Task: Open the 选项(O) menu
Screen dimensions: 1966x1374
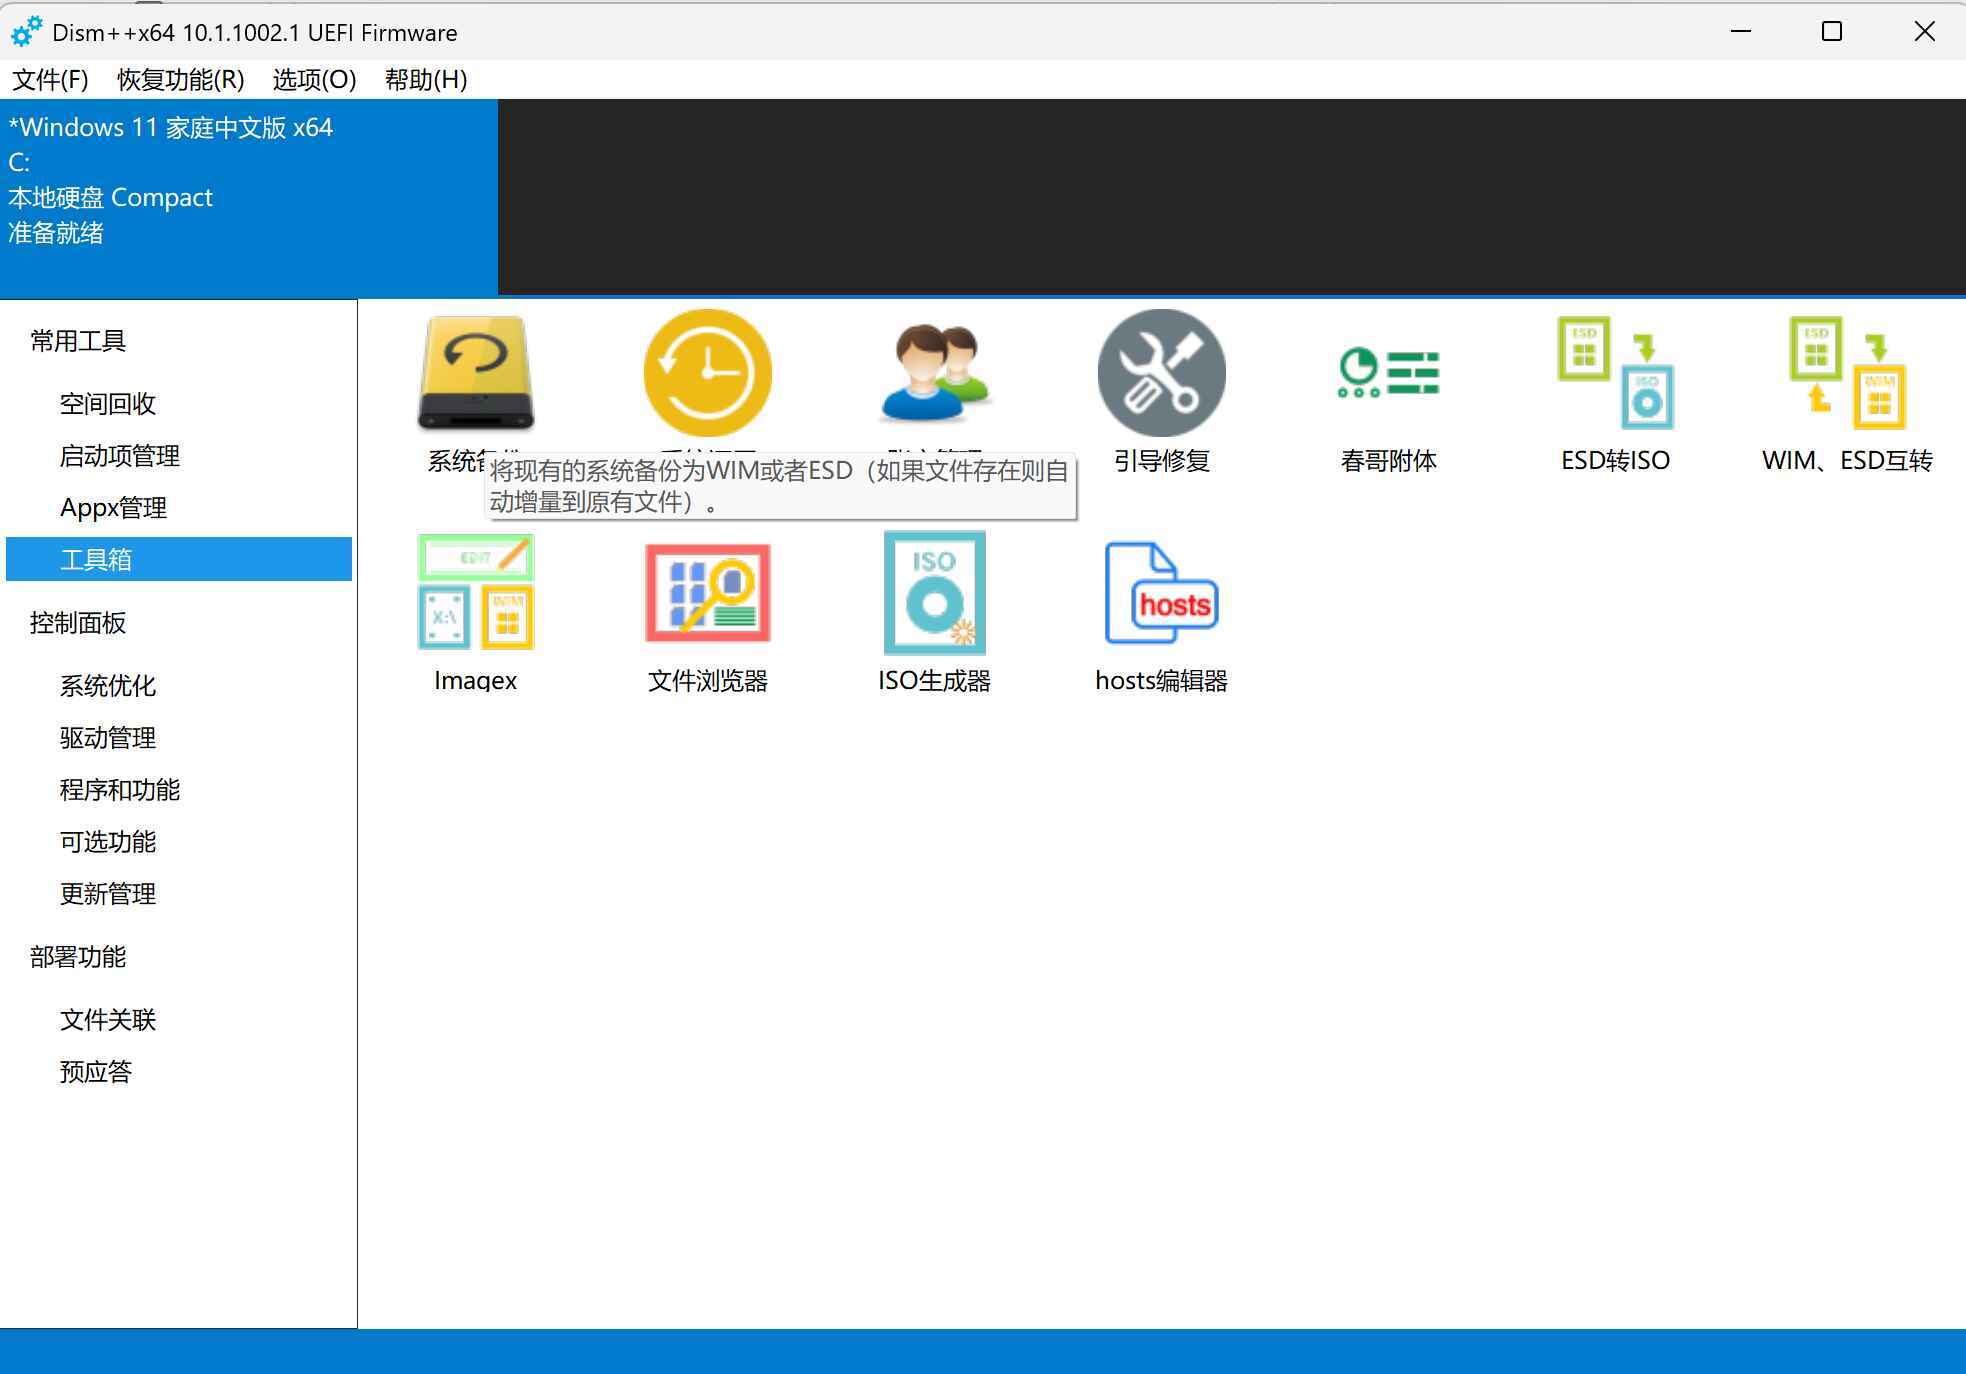Action: 313,80
